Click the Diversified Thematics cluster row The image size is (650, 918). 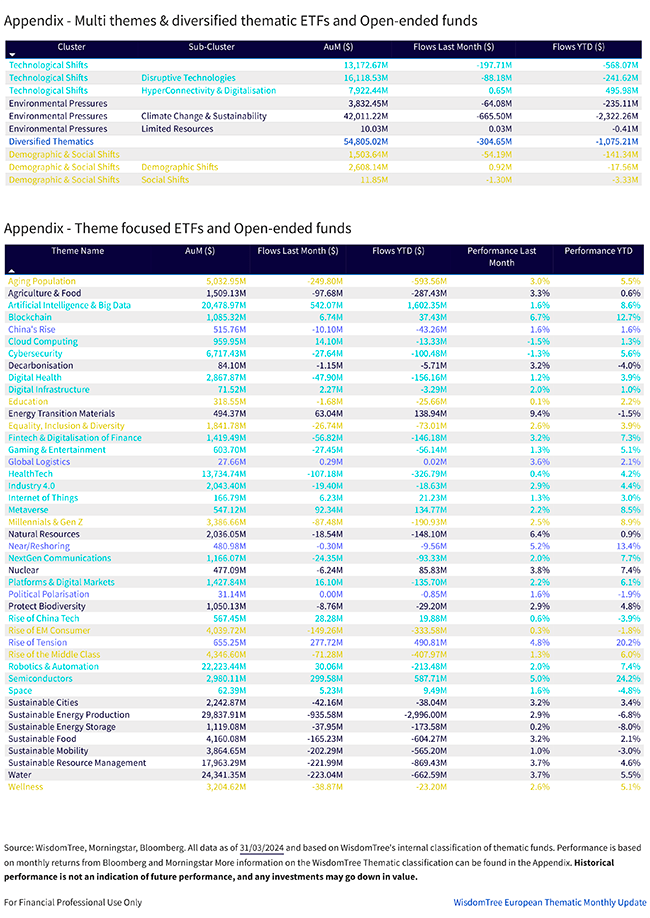click(51, 142)
